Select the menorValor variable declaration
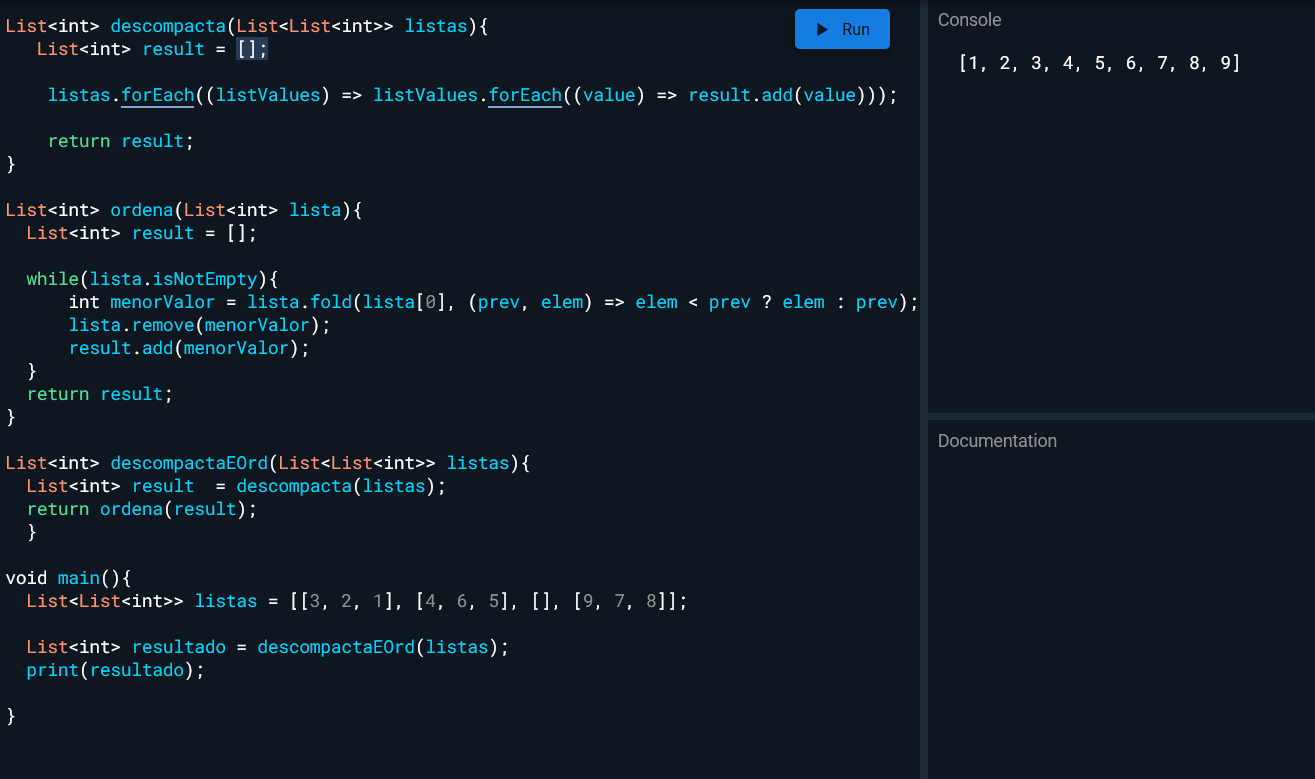 162,301
